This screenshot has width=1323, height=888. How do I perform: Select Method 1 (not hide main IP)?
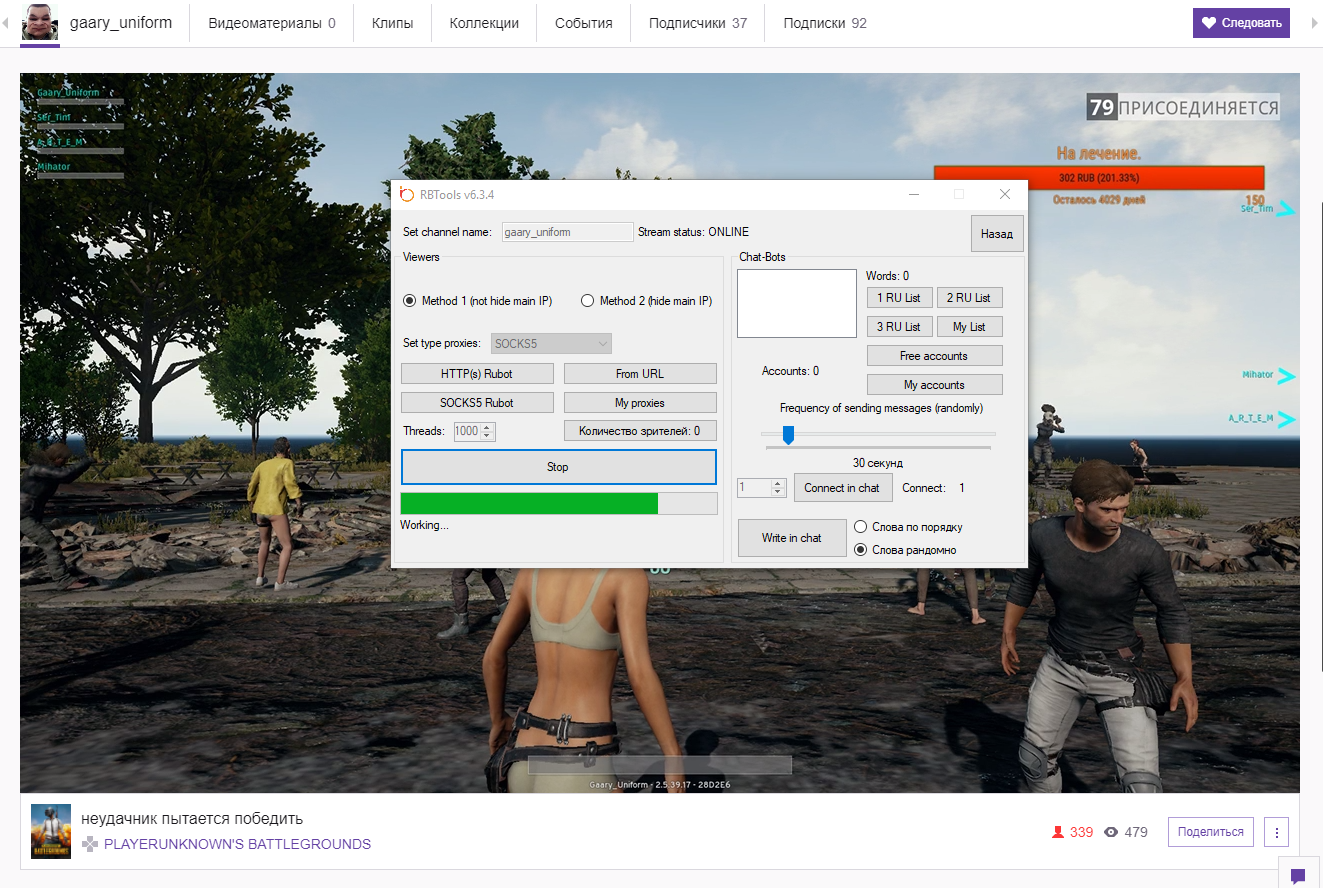tap(409, 301)
